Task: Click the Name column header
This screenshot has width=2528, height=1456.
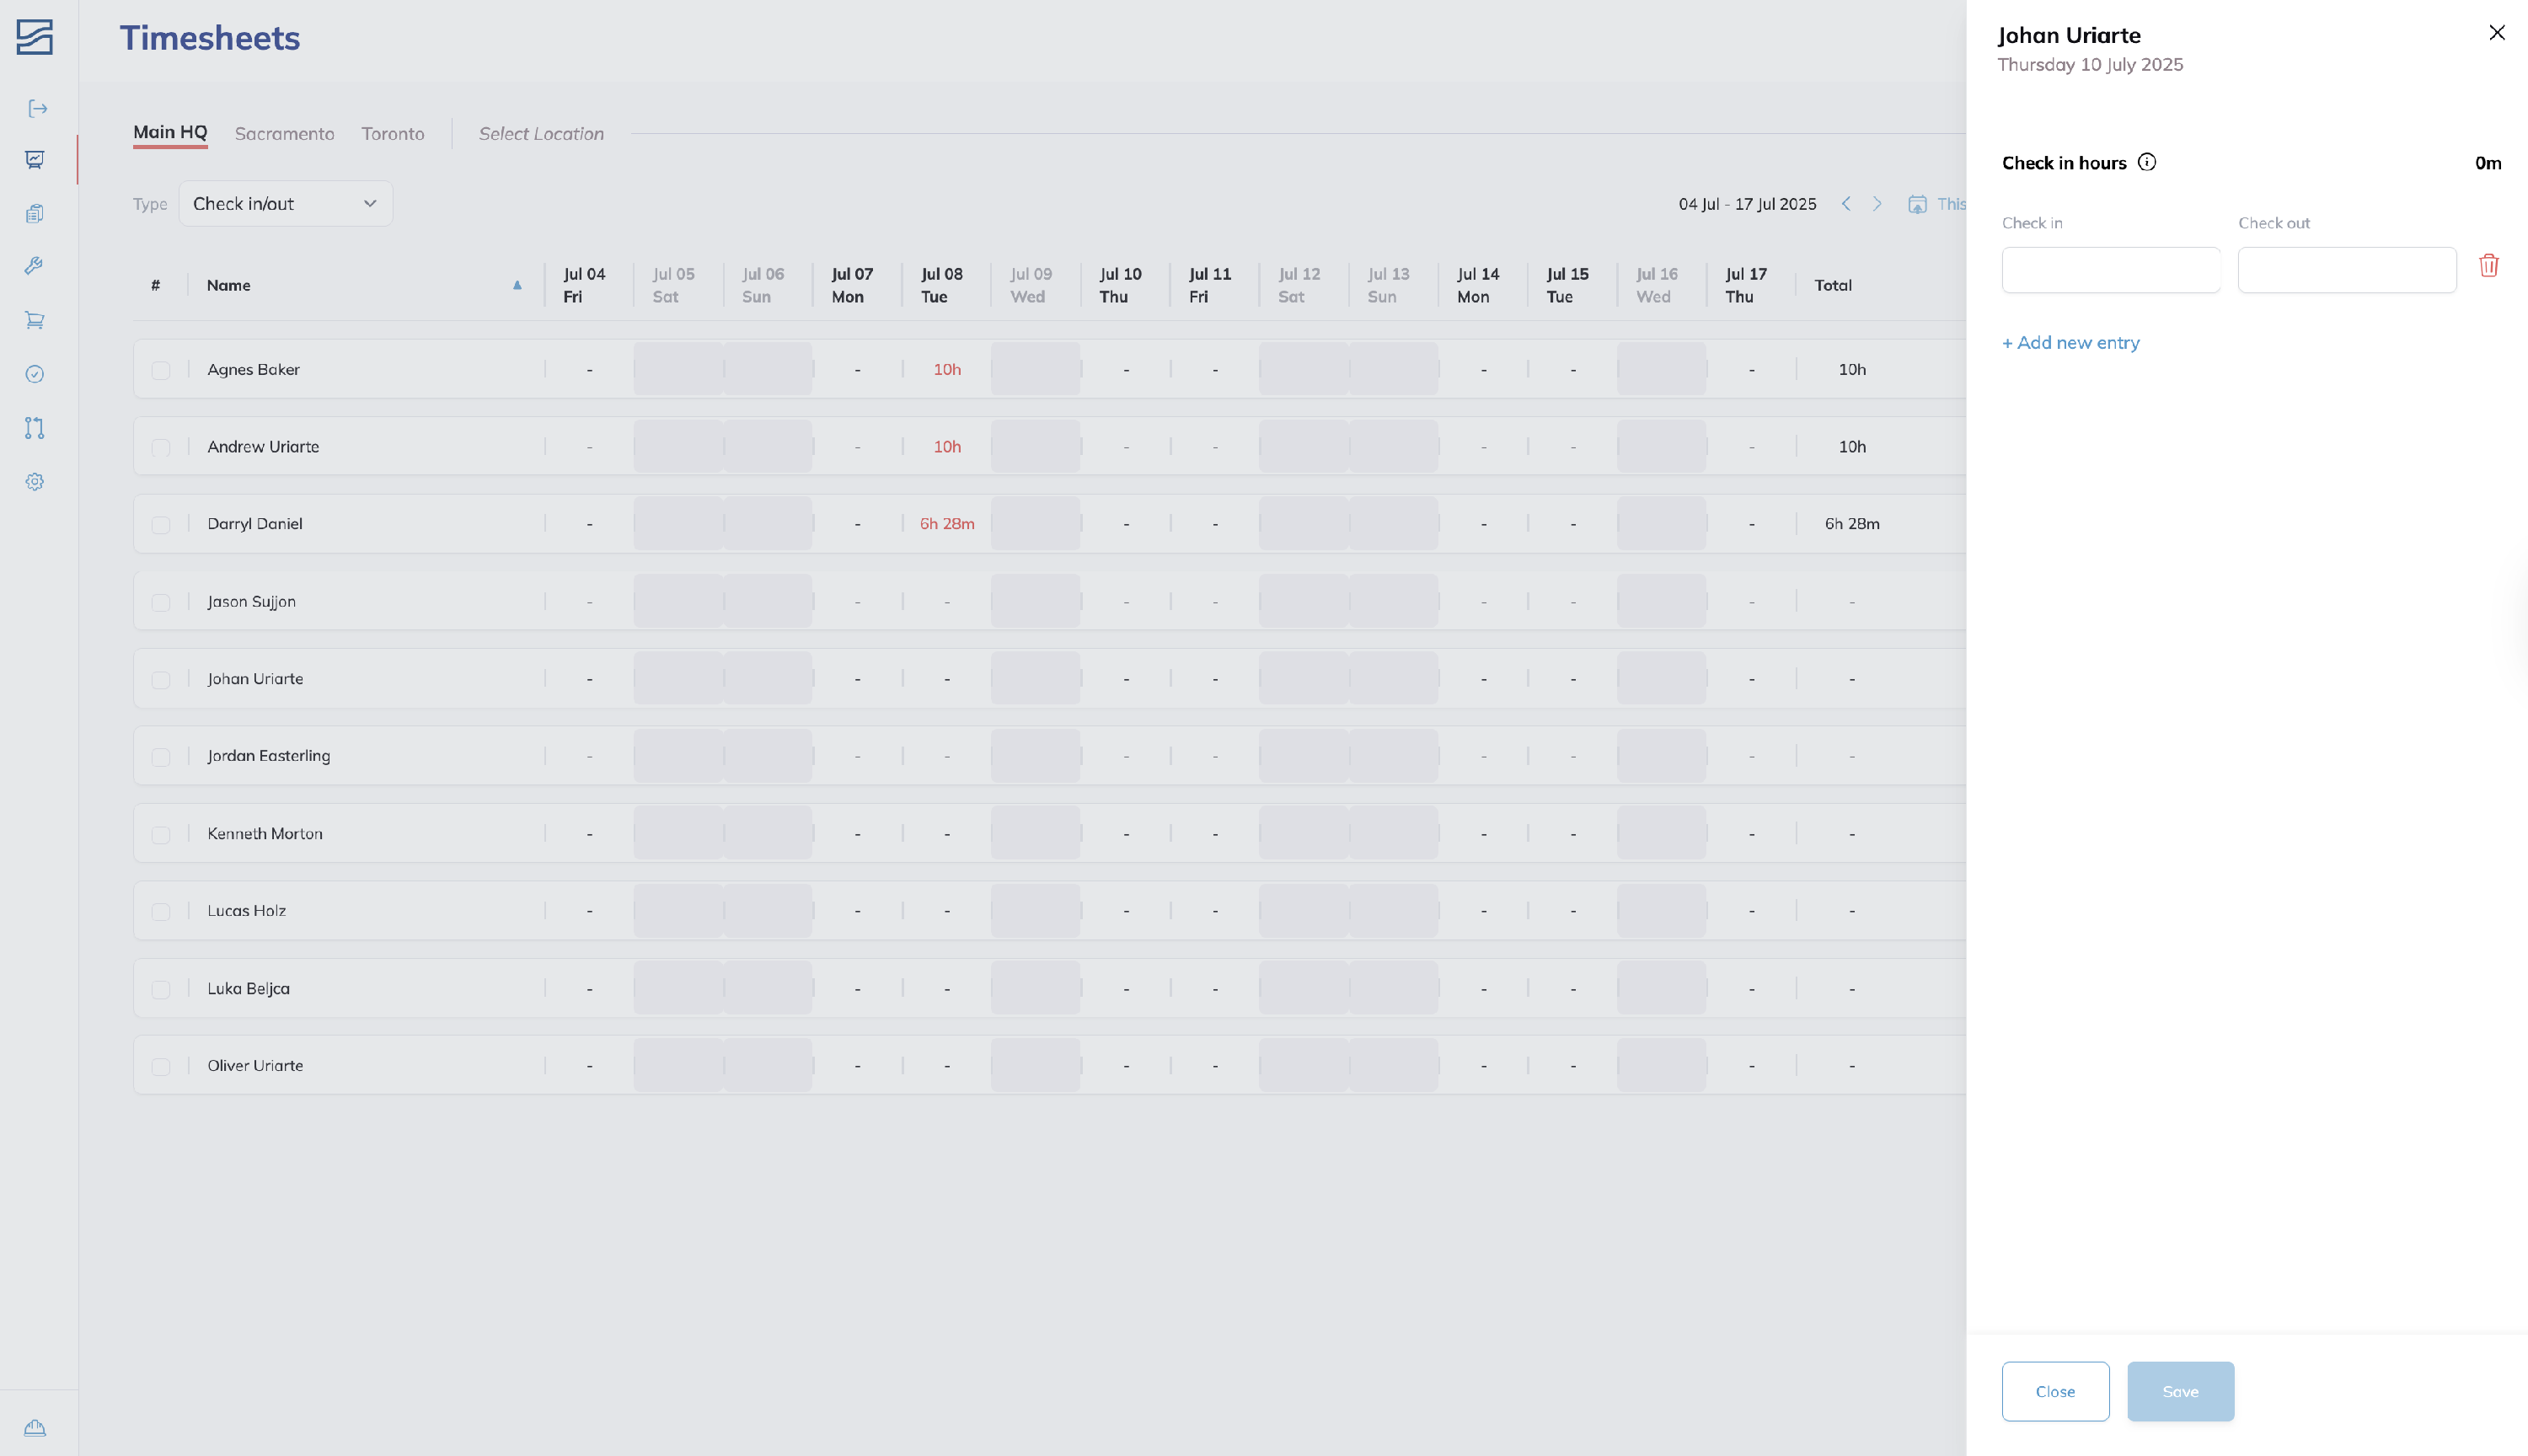Action: (x=229, y=285)
